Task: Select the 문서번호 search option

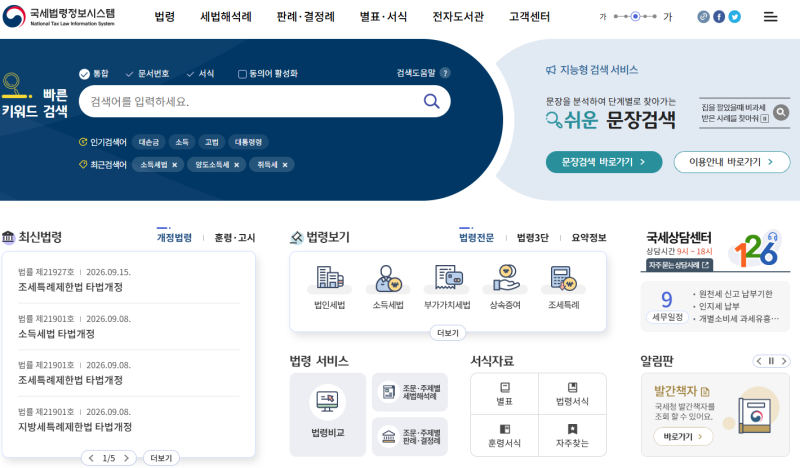Action: [x=147, y=73]
